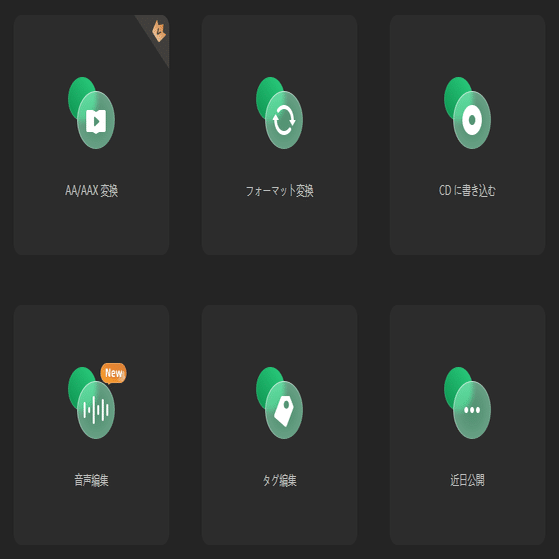Launch the CD に書き込む card
The width and height of the screenshot is (559, 559).
pyautogui.click(x=467, y=135)
